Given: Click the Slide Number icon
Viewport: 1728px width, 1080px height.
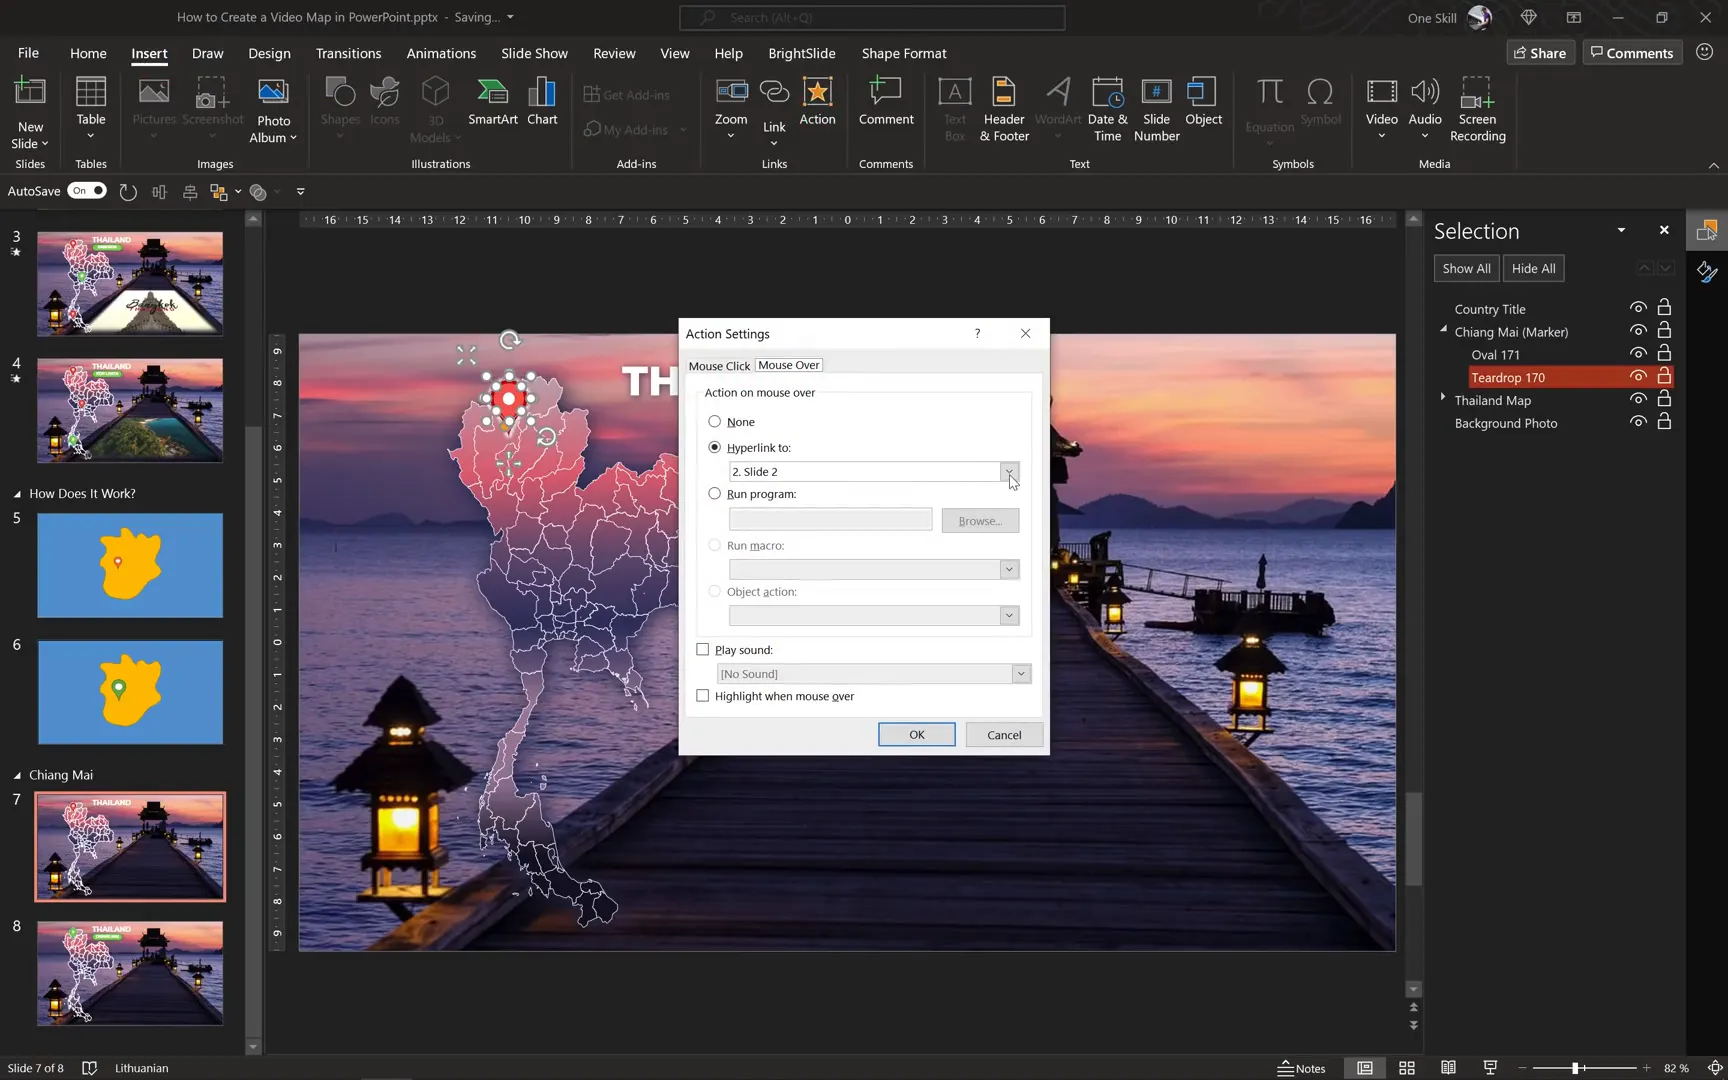Looking at the screenshot, I should [1156, 110].
